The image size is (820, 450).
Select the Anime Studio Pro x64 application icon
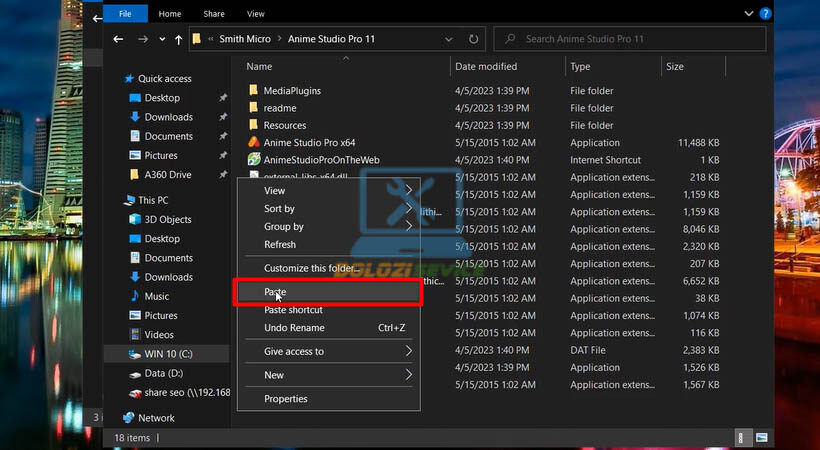(254, 143)
